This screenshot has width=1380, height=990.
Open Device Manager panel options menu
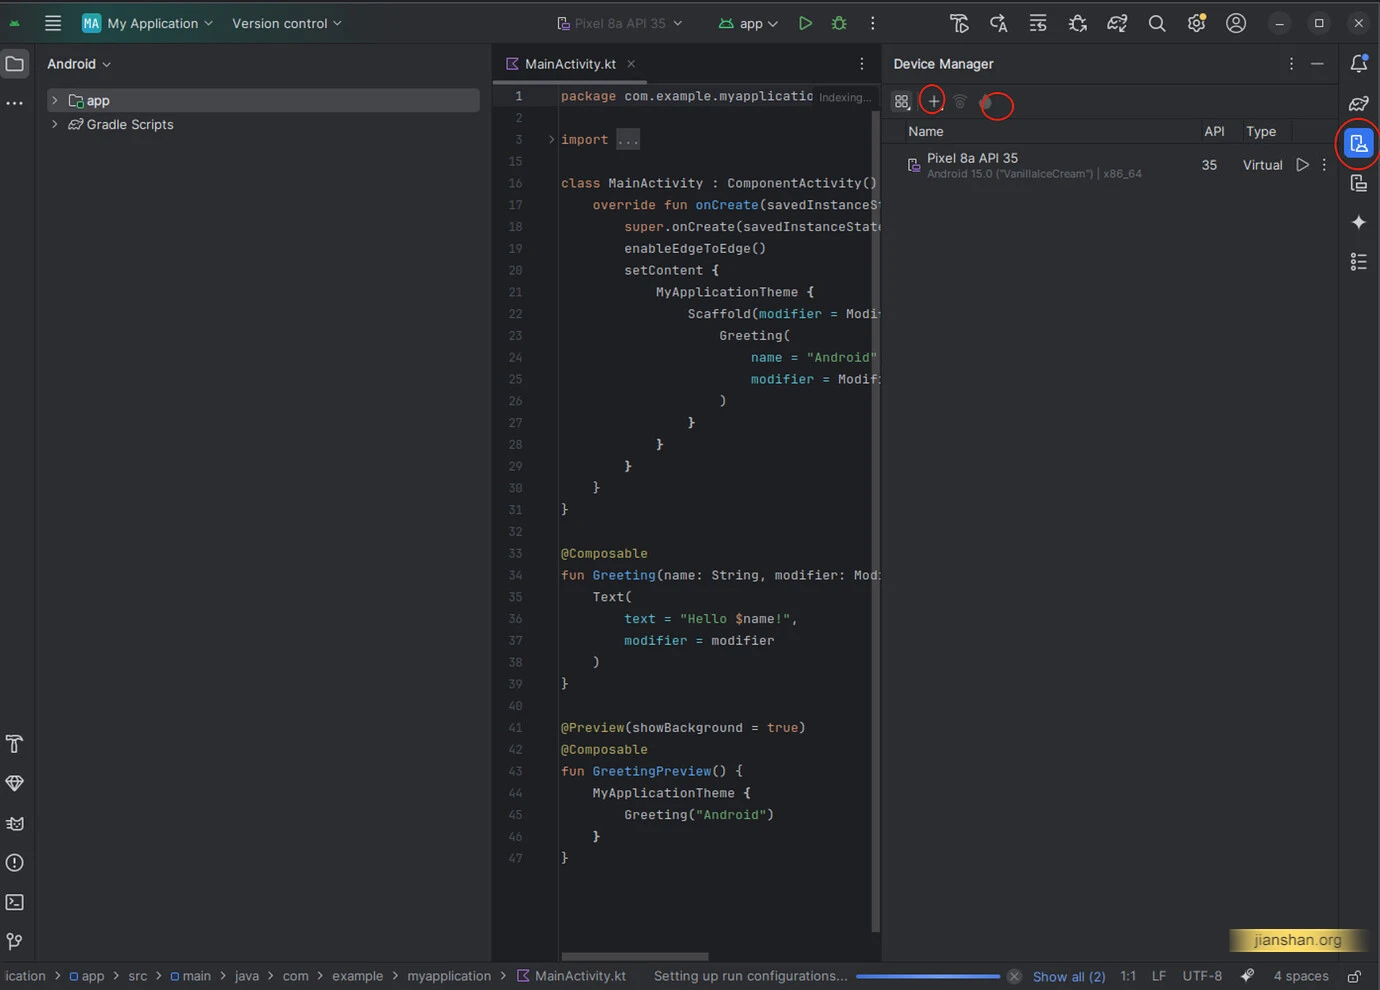coord(1291,64)
